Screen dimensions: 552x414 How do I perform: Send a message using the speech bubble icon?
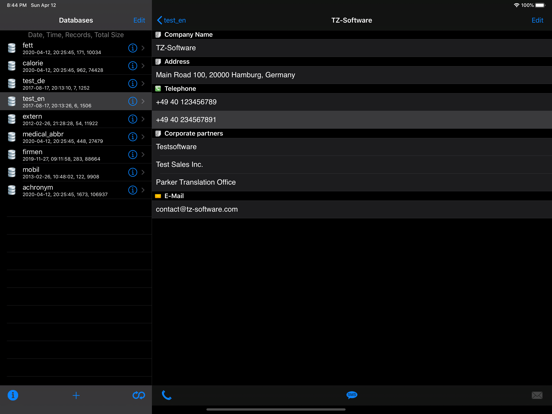coord(352,395)
